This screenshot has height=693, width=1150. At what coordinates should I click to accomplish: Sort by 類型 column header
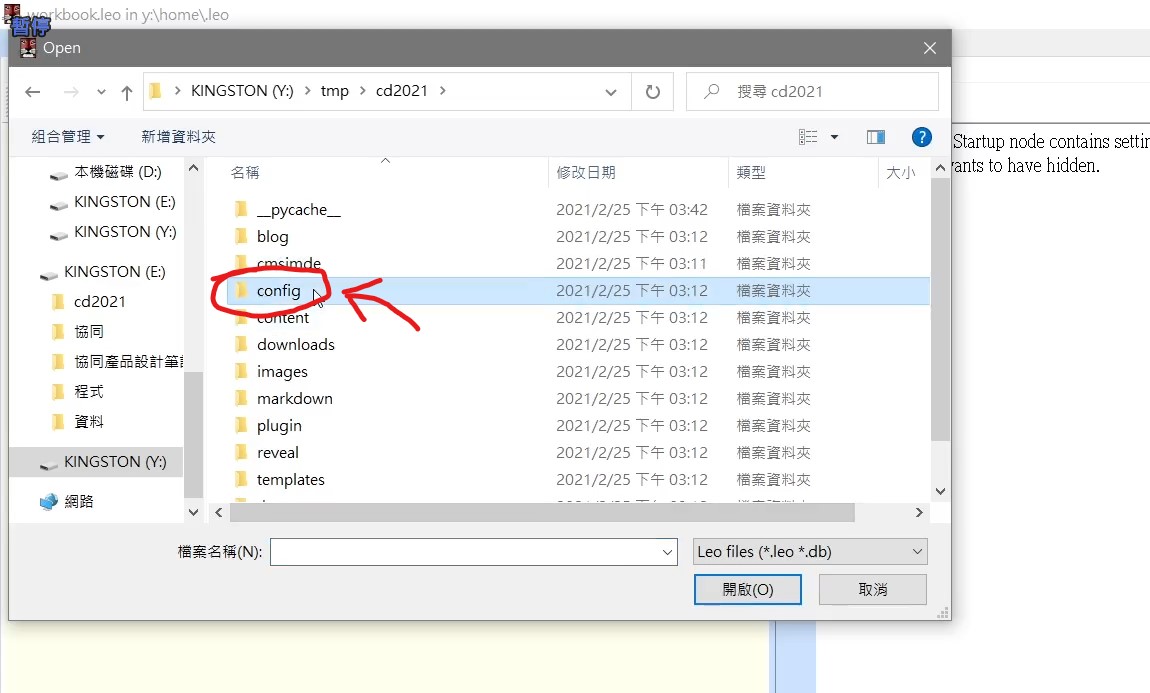(x=751, y=172)
